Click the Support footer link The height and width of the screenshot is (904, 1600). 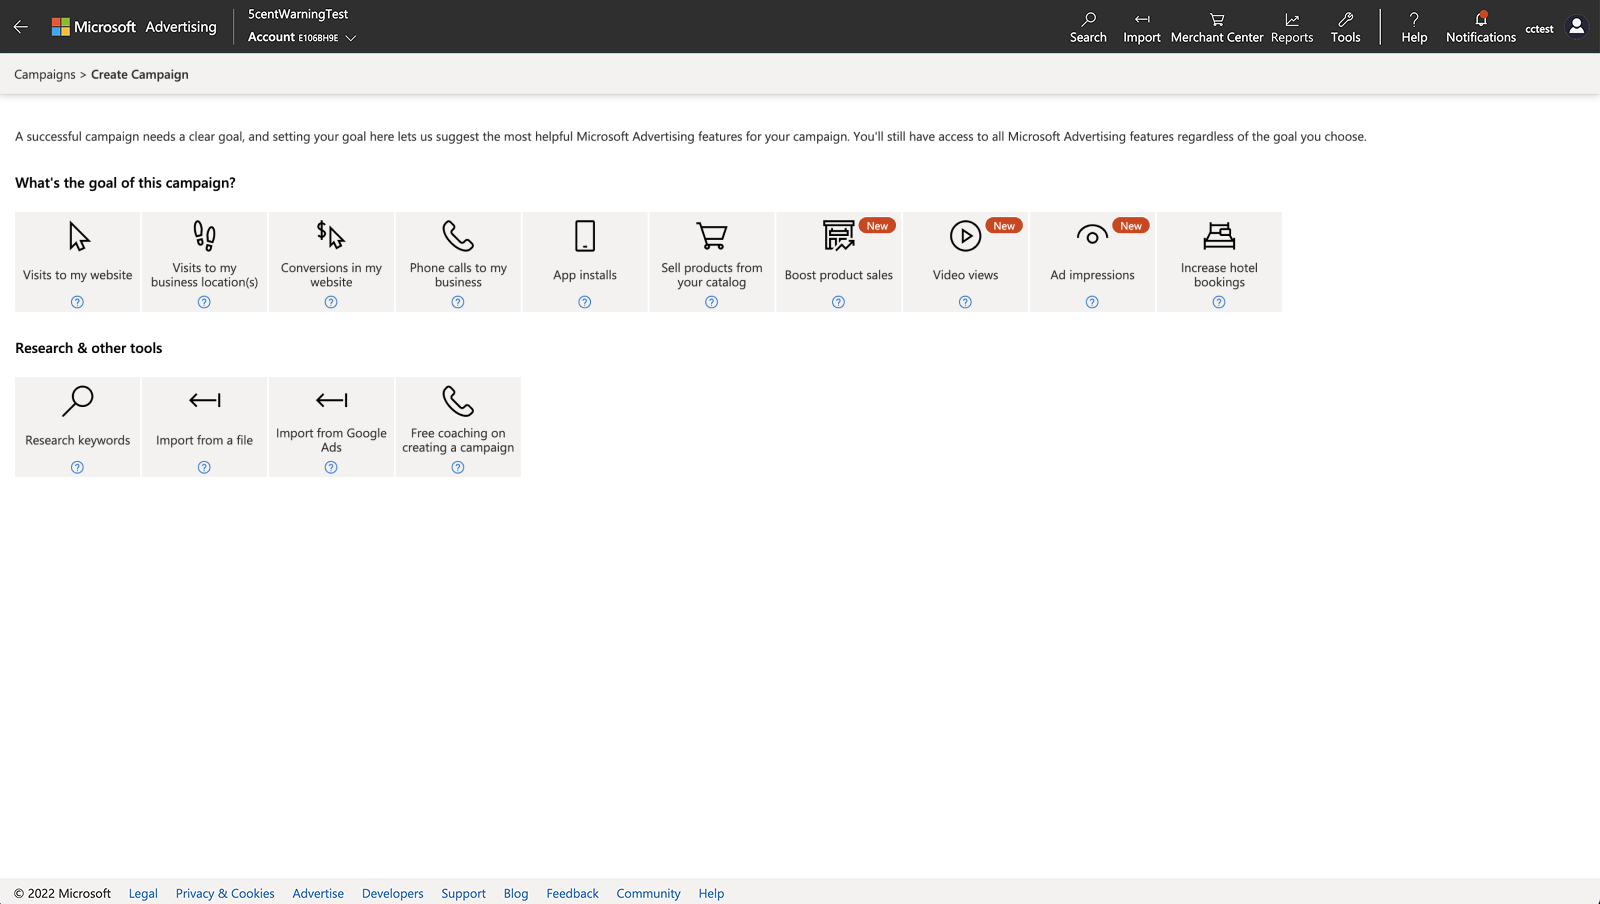coord(464,894)
